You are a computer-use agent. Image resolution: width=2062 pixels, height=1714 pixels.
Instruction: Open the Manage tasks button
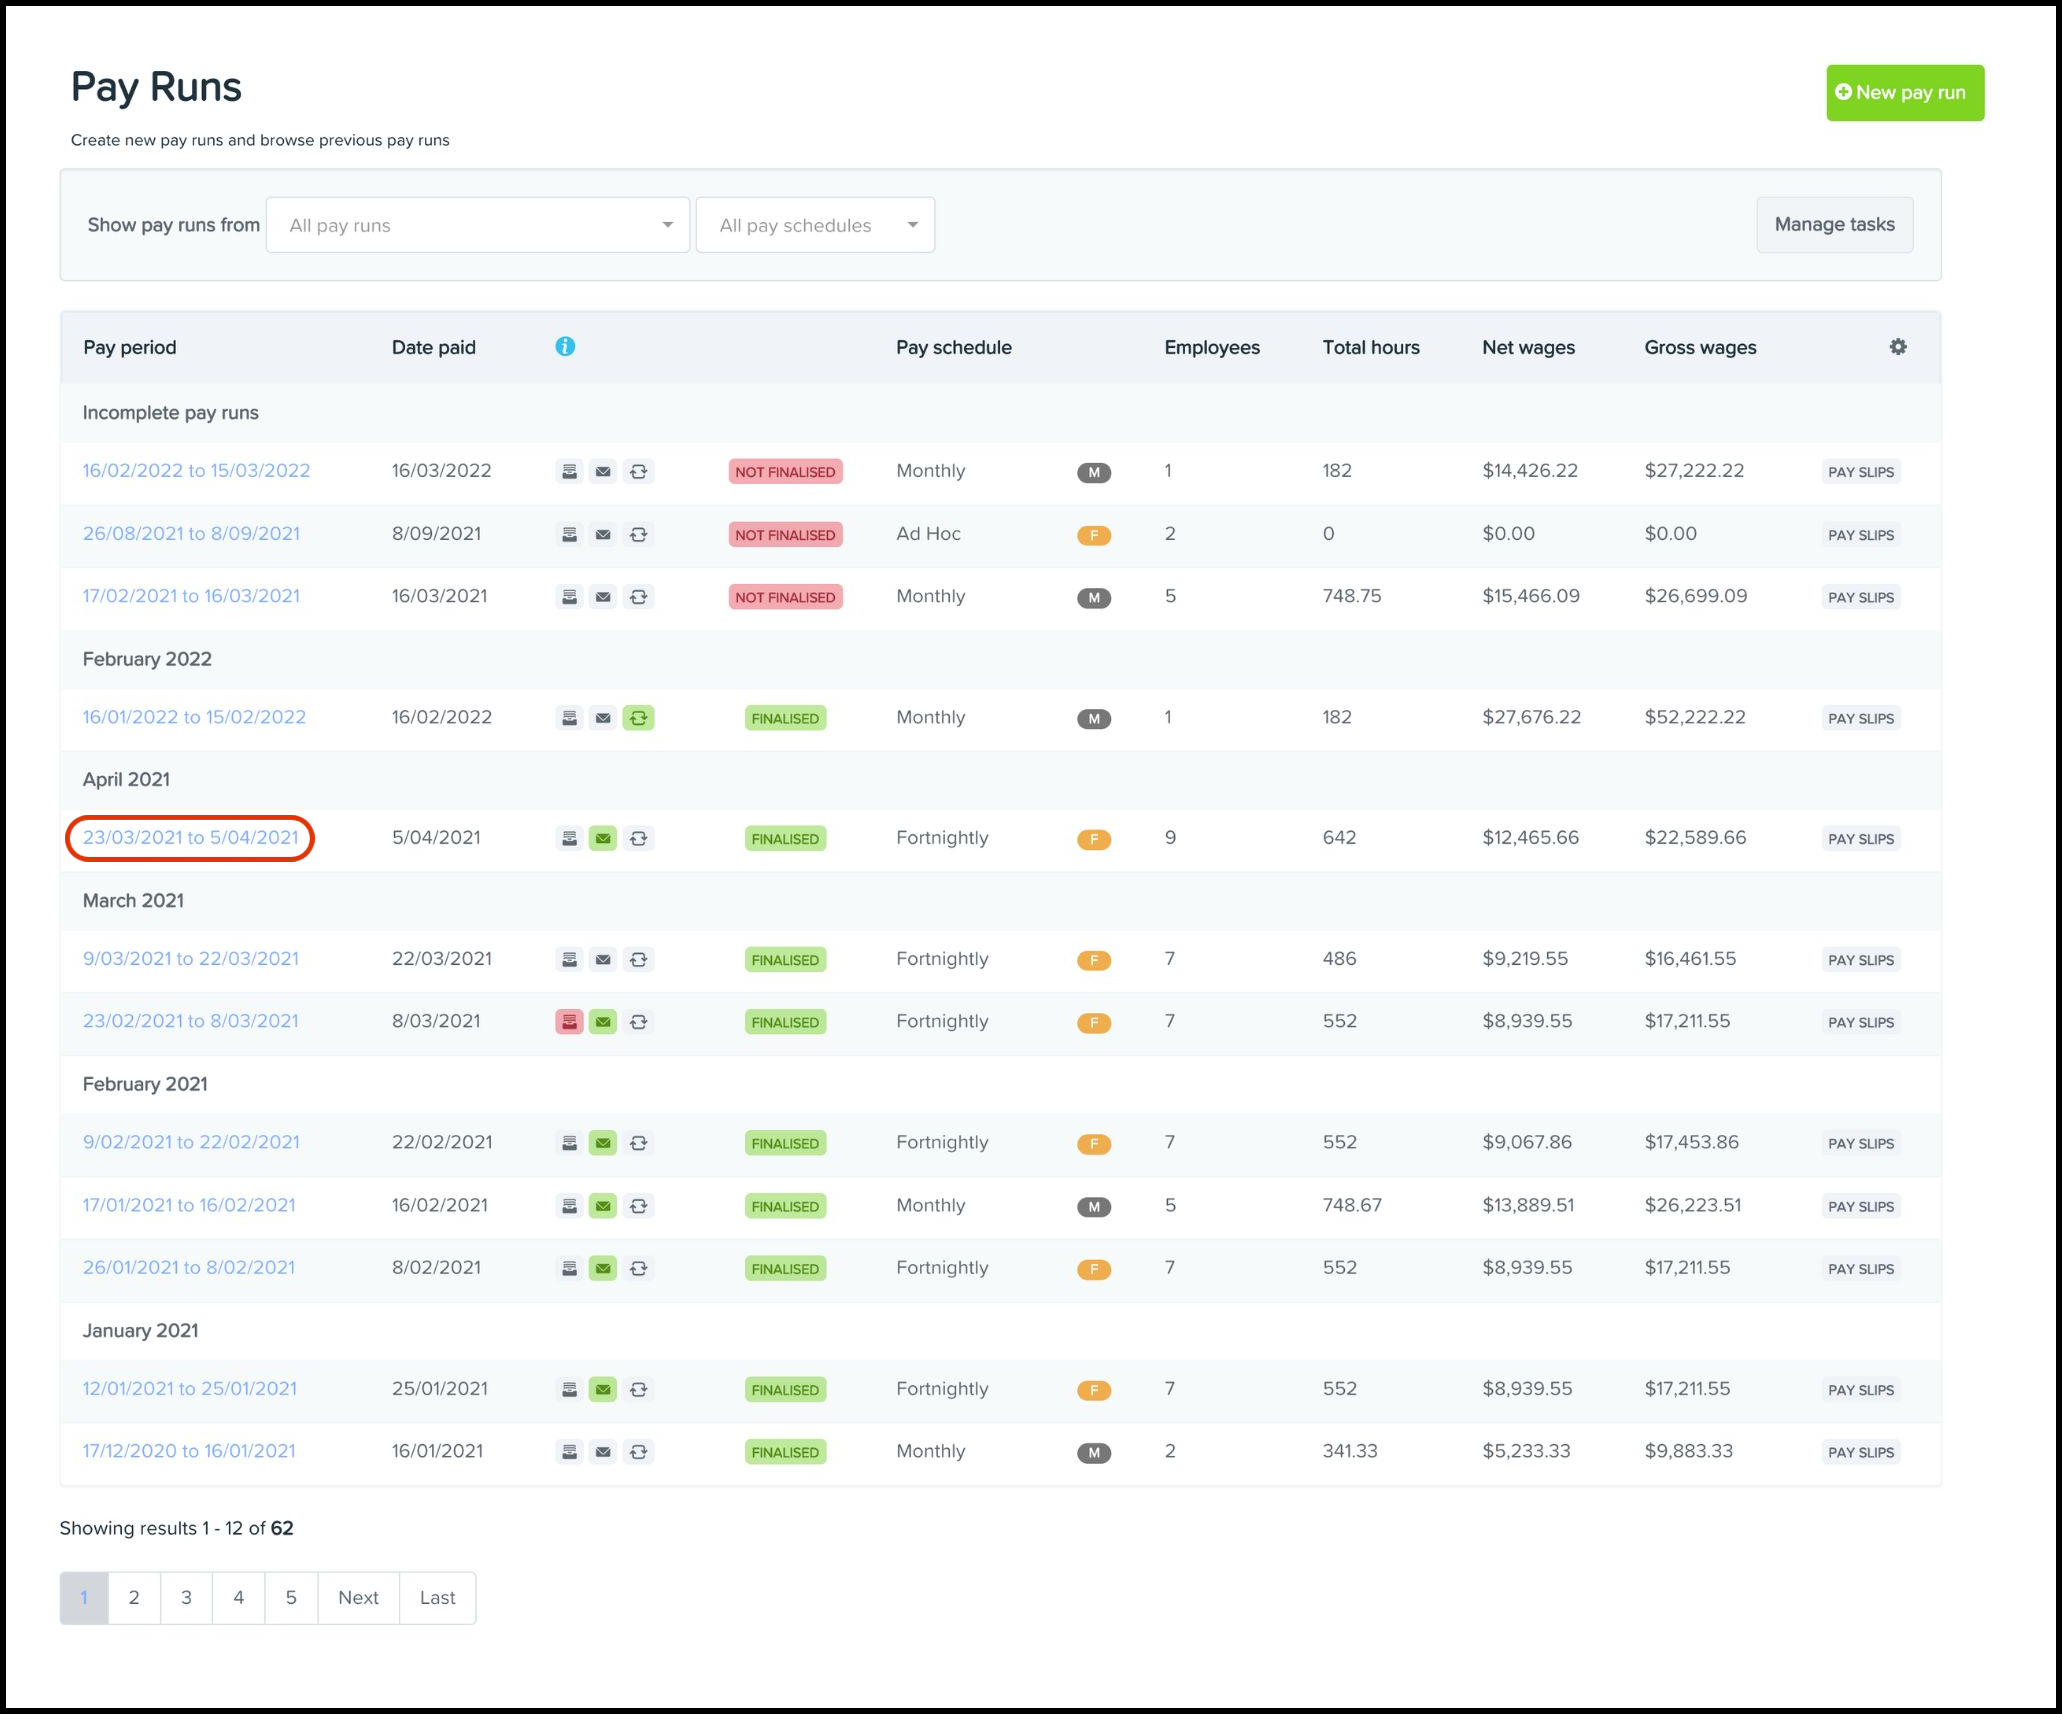click(1834, 225)
